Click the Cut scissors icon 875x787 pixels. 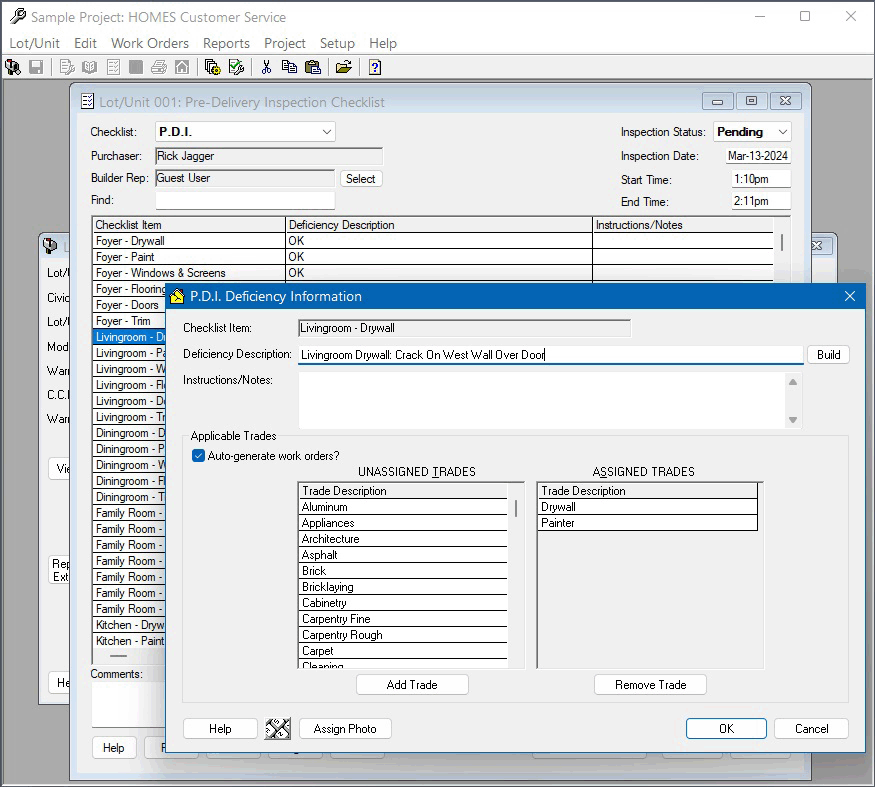[266, 67]
